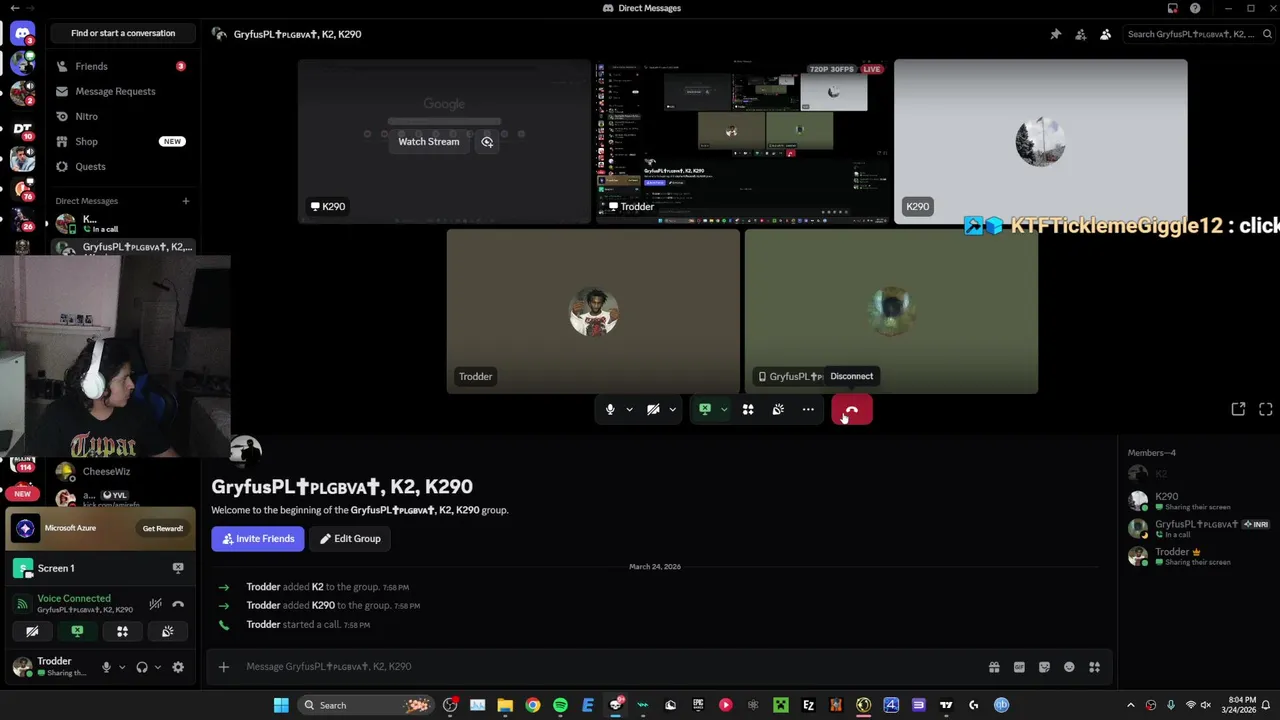Open CheeseWiz direct message
Image resolution: width=1280 pixels, height=720 pixels.
click(x=121, y=471)
